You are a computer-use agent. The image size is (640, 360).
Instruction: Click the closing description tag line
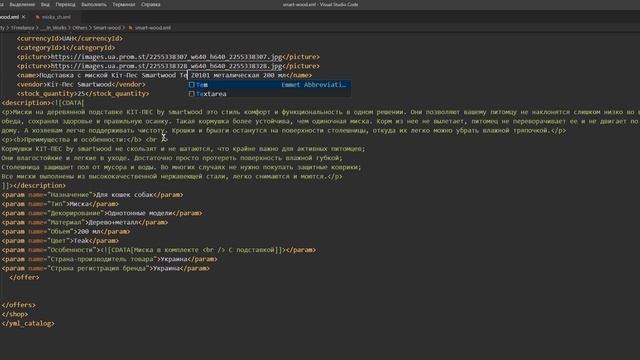(x=33, y=185)
